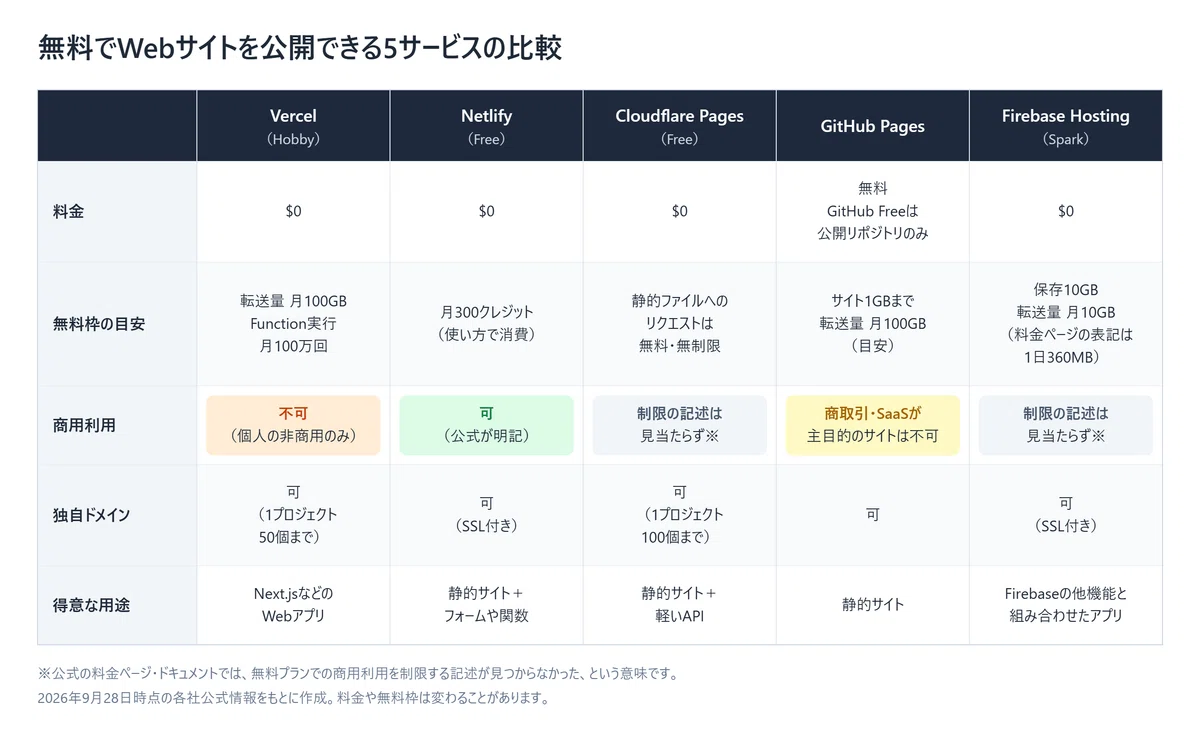Screen dimensions: 1200x729
Task: Click the 静的サイト+軽いAPI cell
Action: tap(679, 605)
